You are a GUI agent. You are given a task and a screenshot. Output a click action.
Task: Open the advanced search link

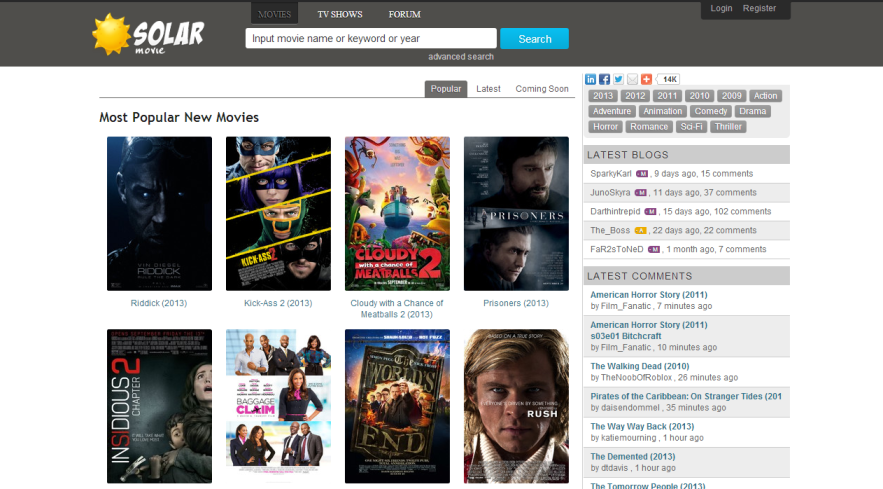point(461,57)
